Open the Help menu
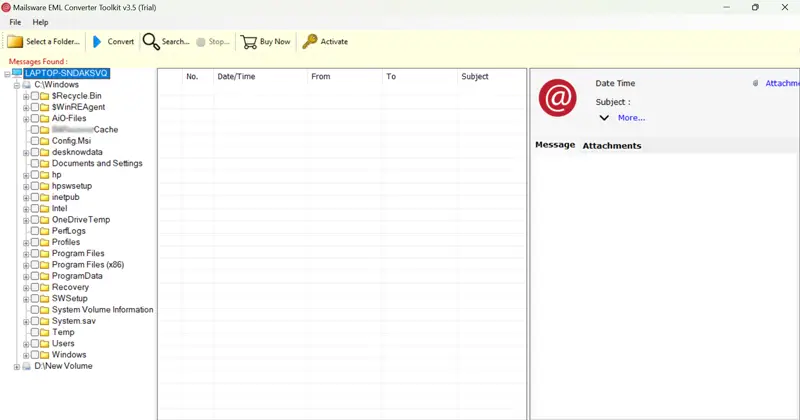 tap(40, 22)
